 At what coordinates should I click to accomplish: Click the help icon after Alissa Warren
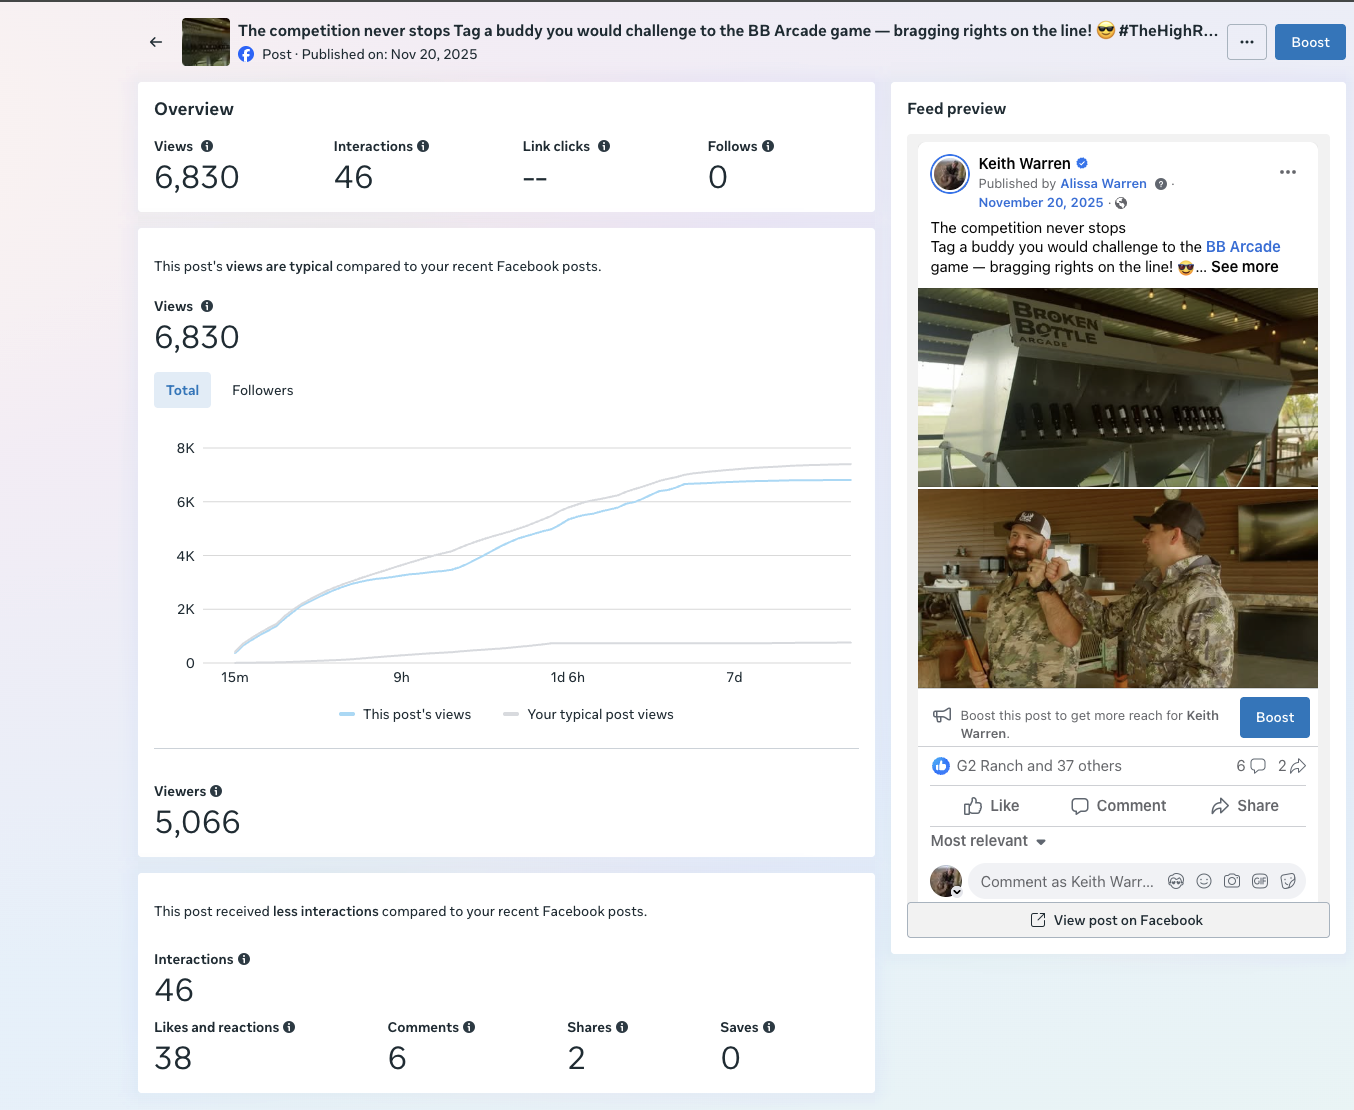point(1161,184)
